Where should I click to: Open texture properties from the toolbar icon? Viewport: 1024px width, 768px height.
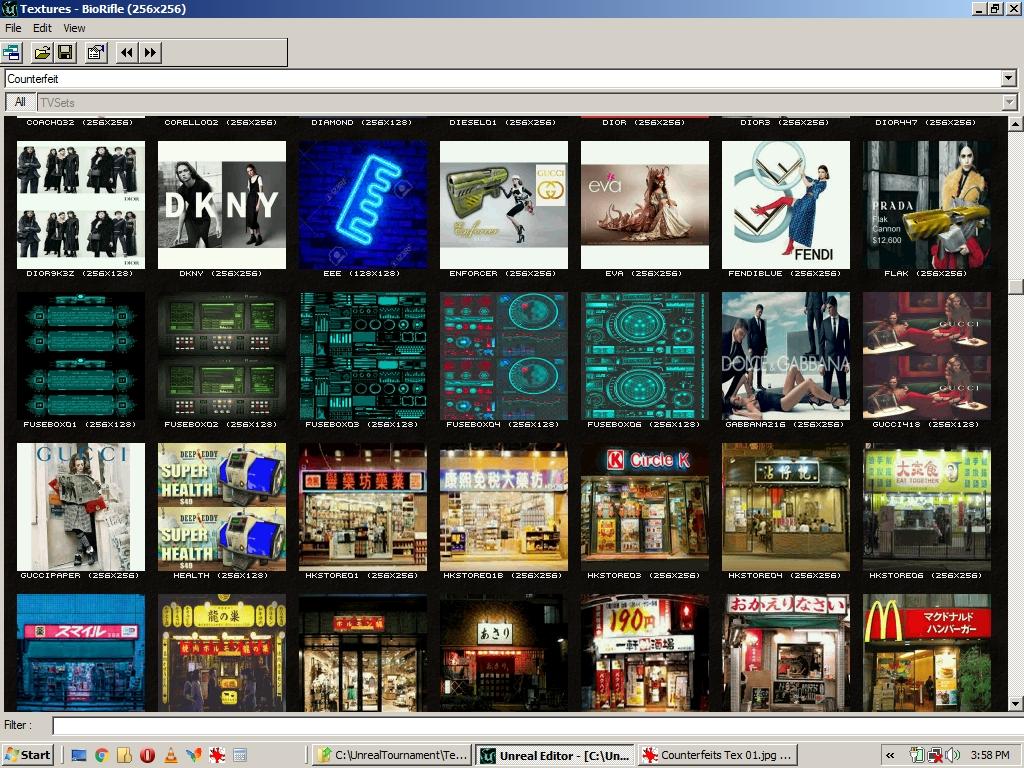point(96,52)
